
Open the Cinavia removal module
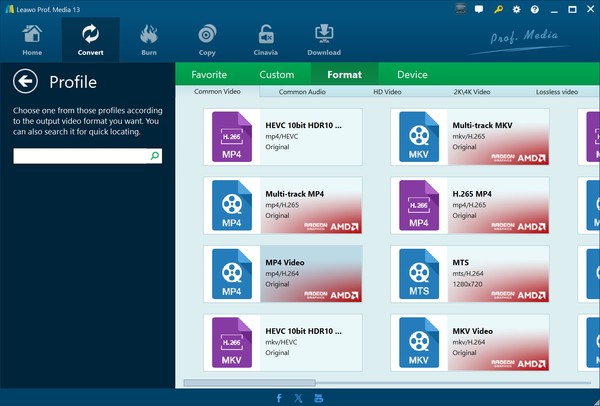click(x=266, y=40)
